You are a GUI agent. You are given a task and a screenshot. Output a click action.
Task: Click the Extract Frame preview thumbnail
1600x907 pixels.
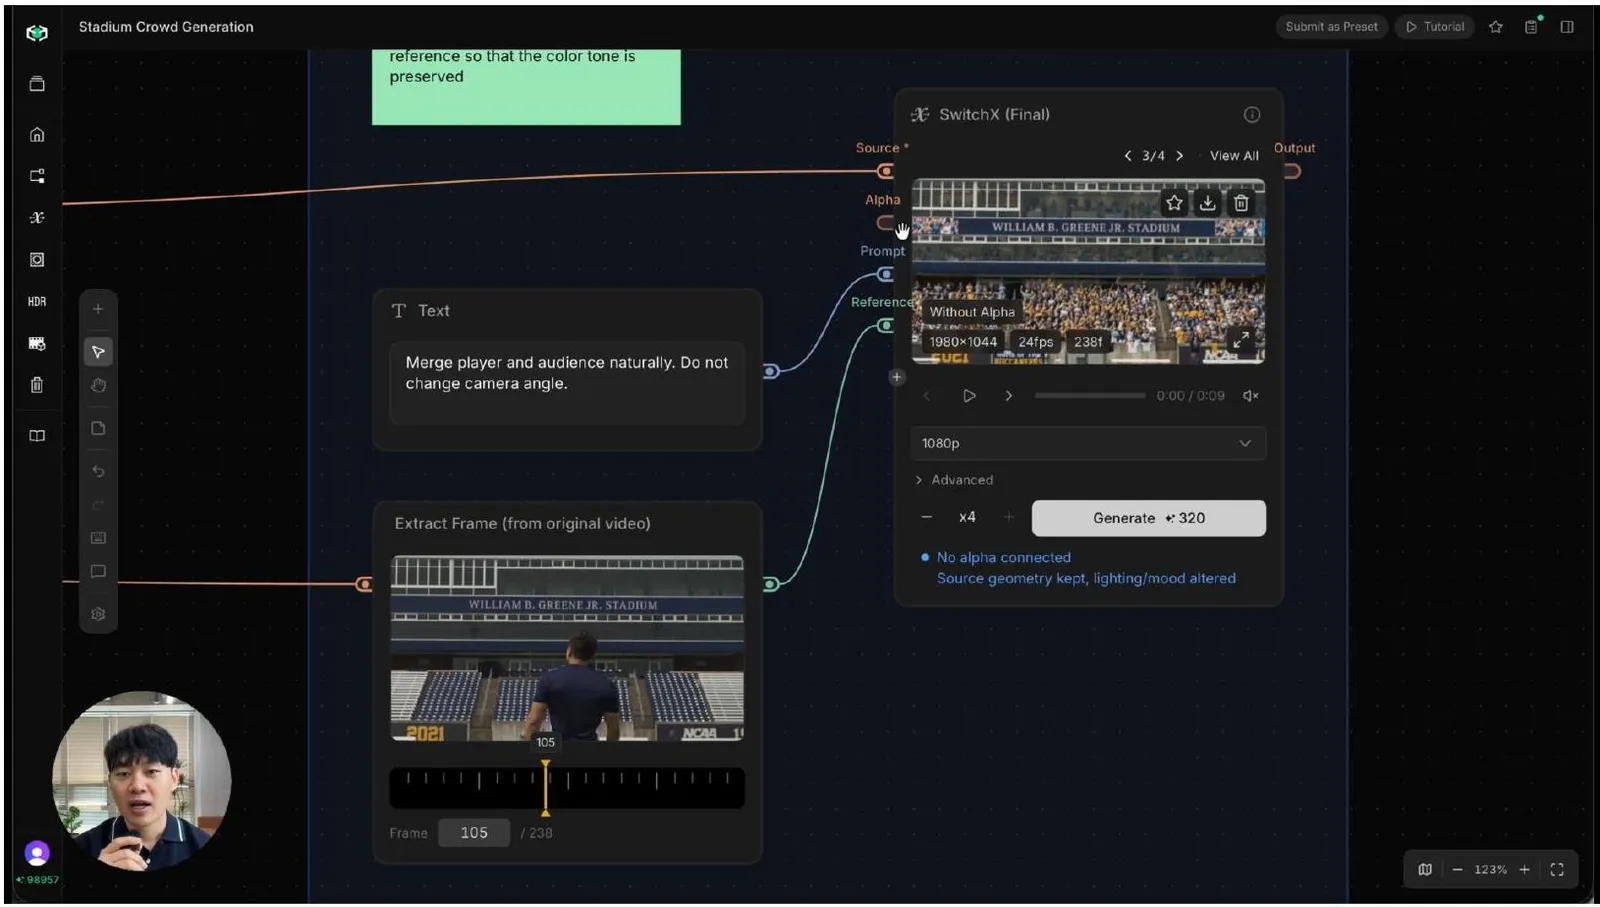click(567, 648)
